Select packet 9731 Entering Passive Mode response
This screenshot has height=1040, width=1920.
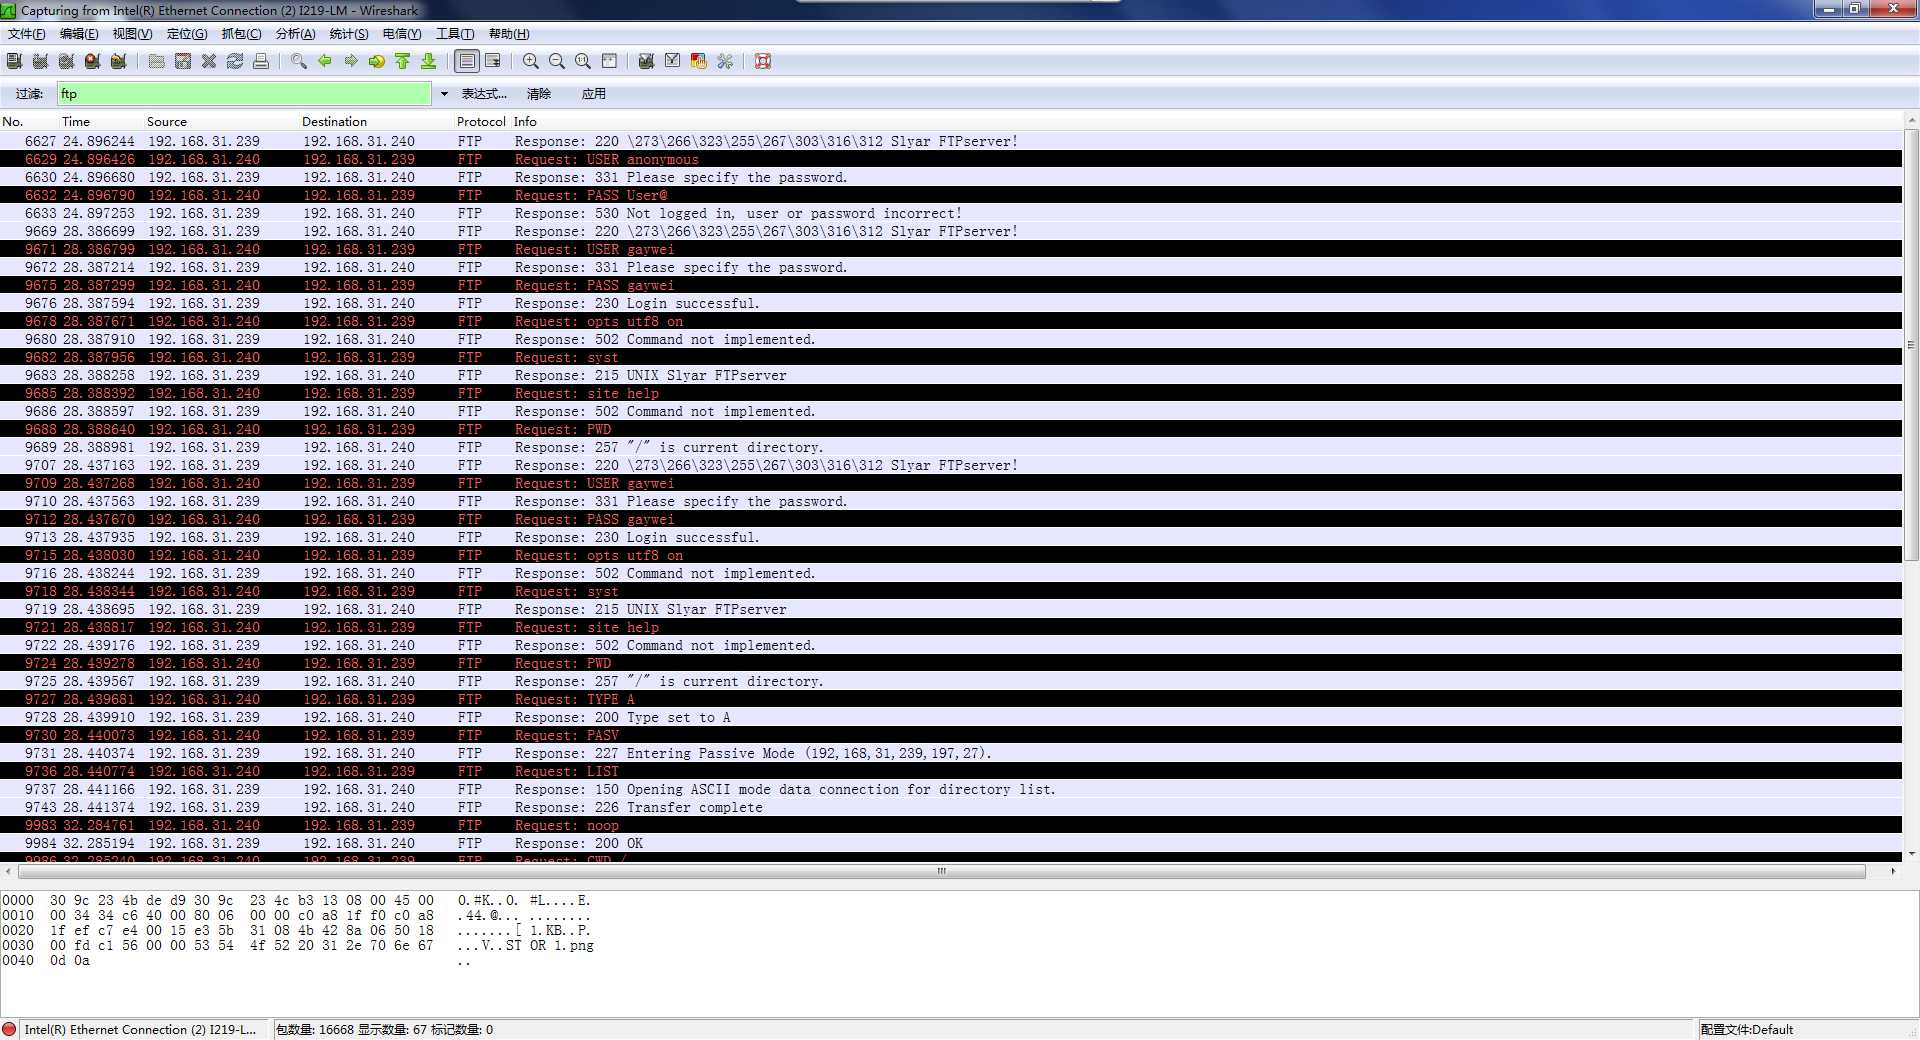951,753
